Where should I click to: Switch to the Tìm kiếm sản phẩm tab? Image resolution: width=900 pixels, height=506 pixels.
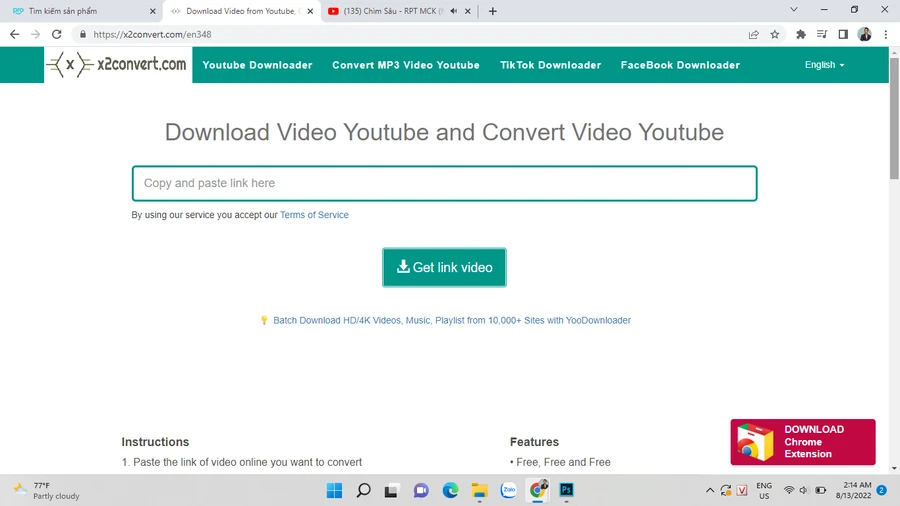click(80, 11)
